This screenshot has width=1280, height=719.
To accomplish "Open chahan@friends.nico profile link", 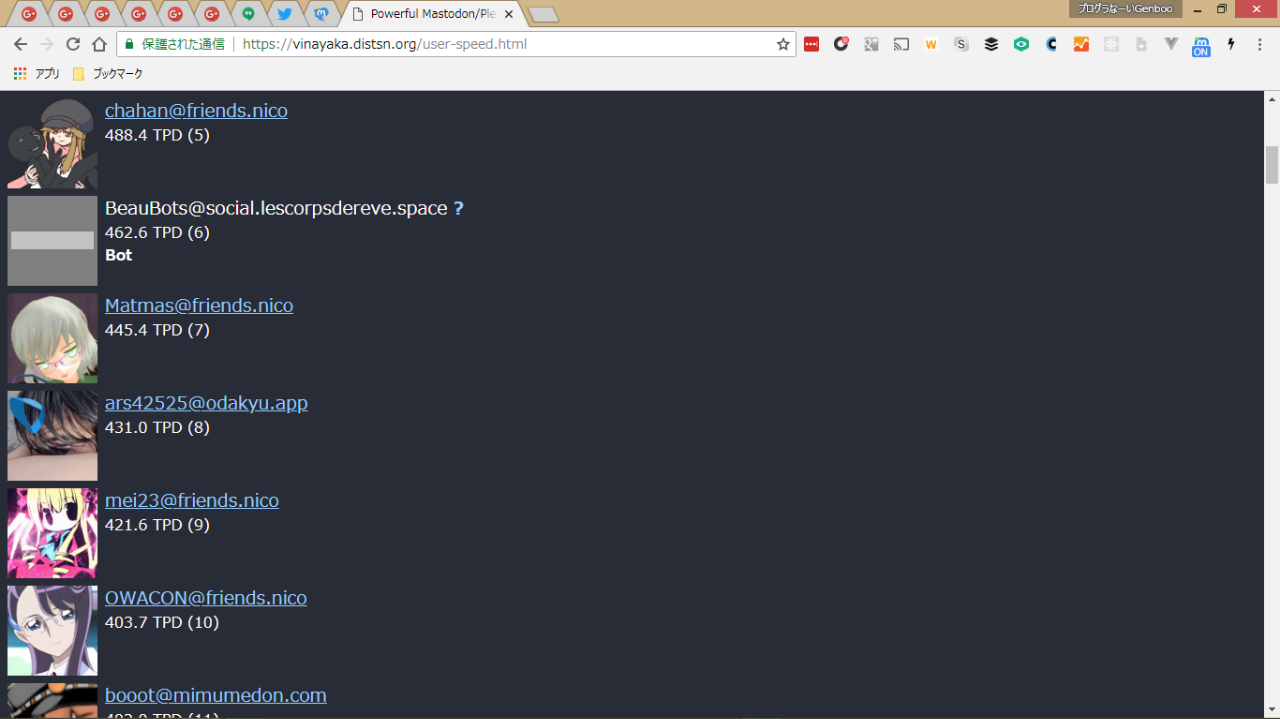I will 196,110.
